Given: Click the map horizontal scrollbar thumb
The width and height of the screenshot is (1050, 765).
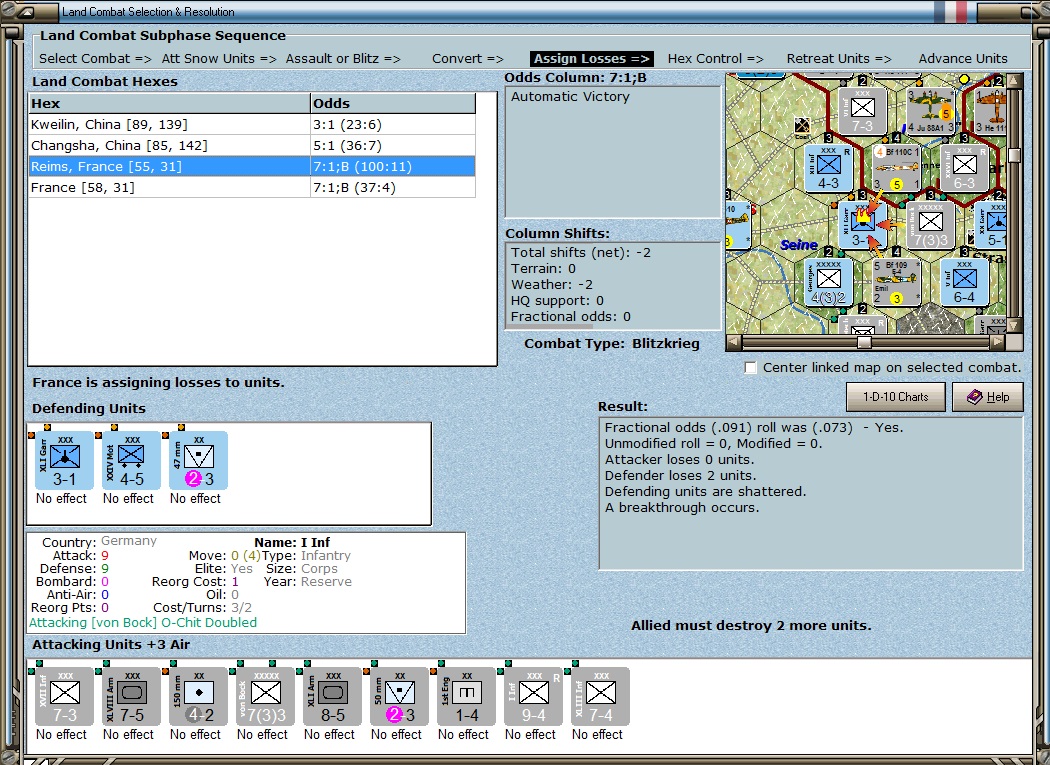Looking at the screenshot, I should 865,342.
